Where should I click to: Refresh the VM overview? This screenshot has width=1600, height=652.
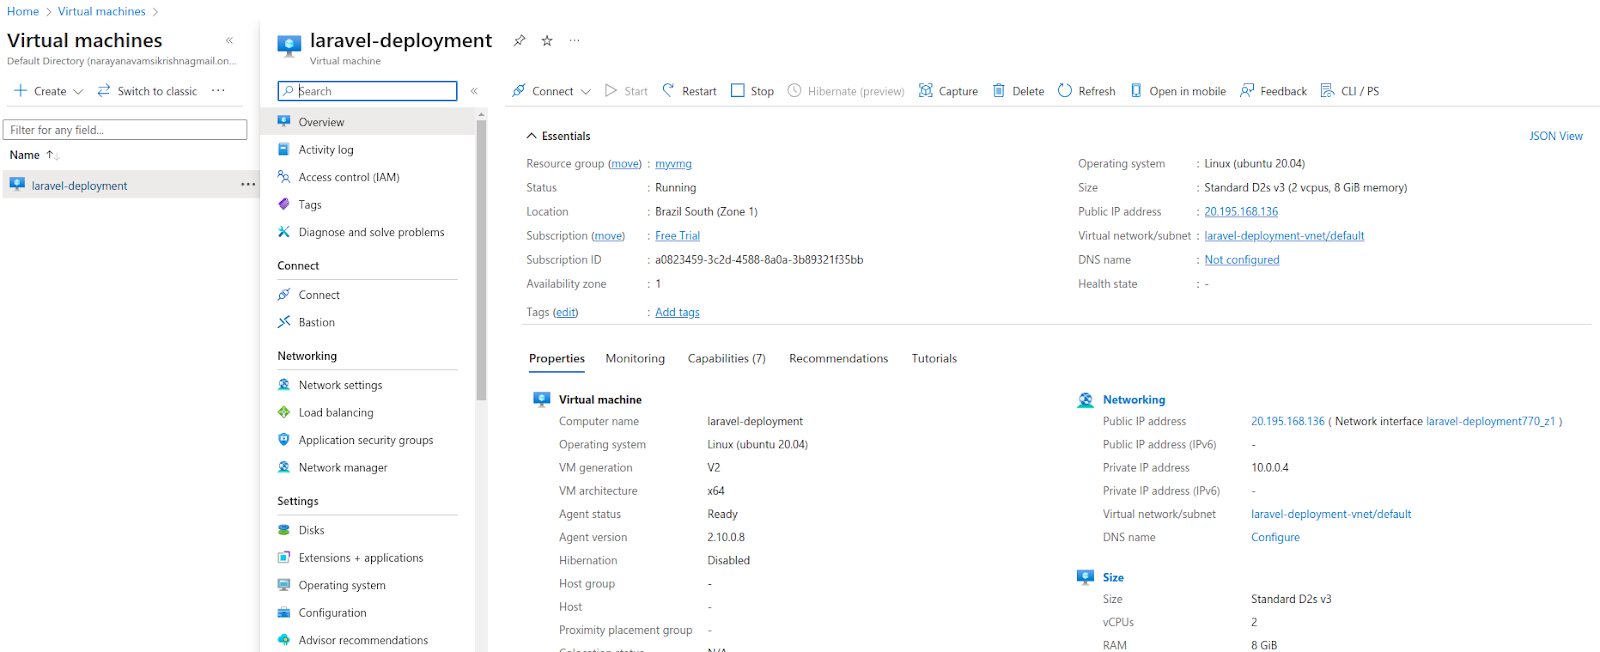click(1087, 91)
